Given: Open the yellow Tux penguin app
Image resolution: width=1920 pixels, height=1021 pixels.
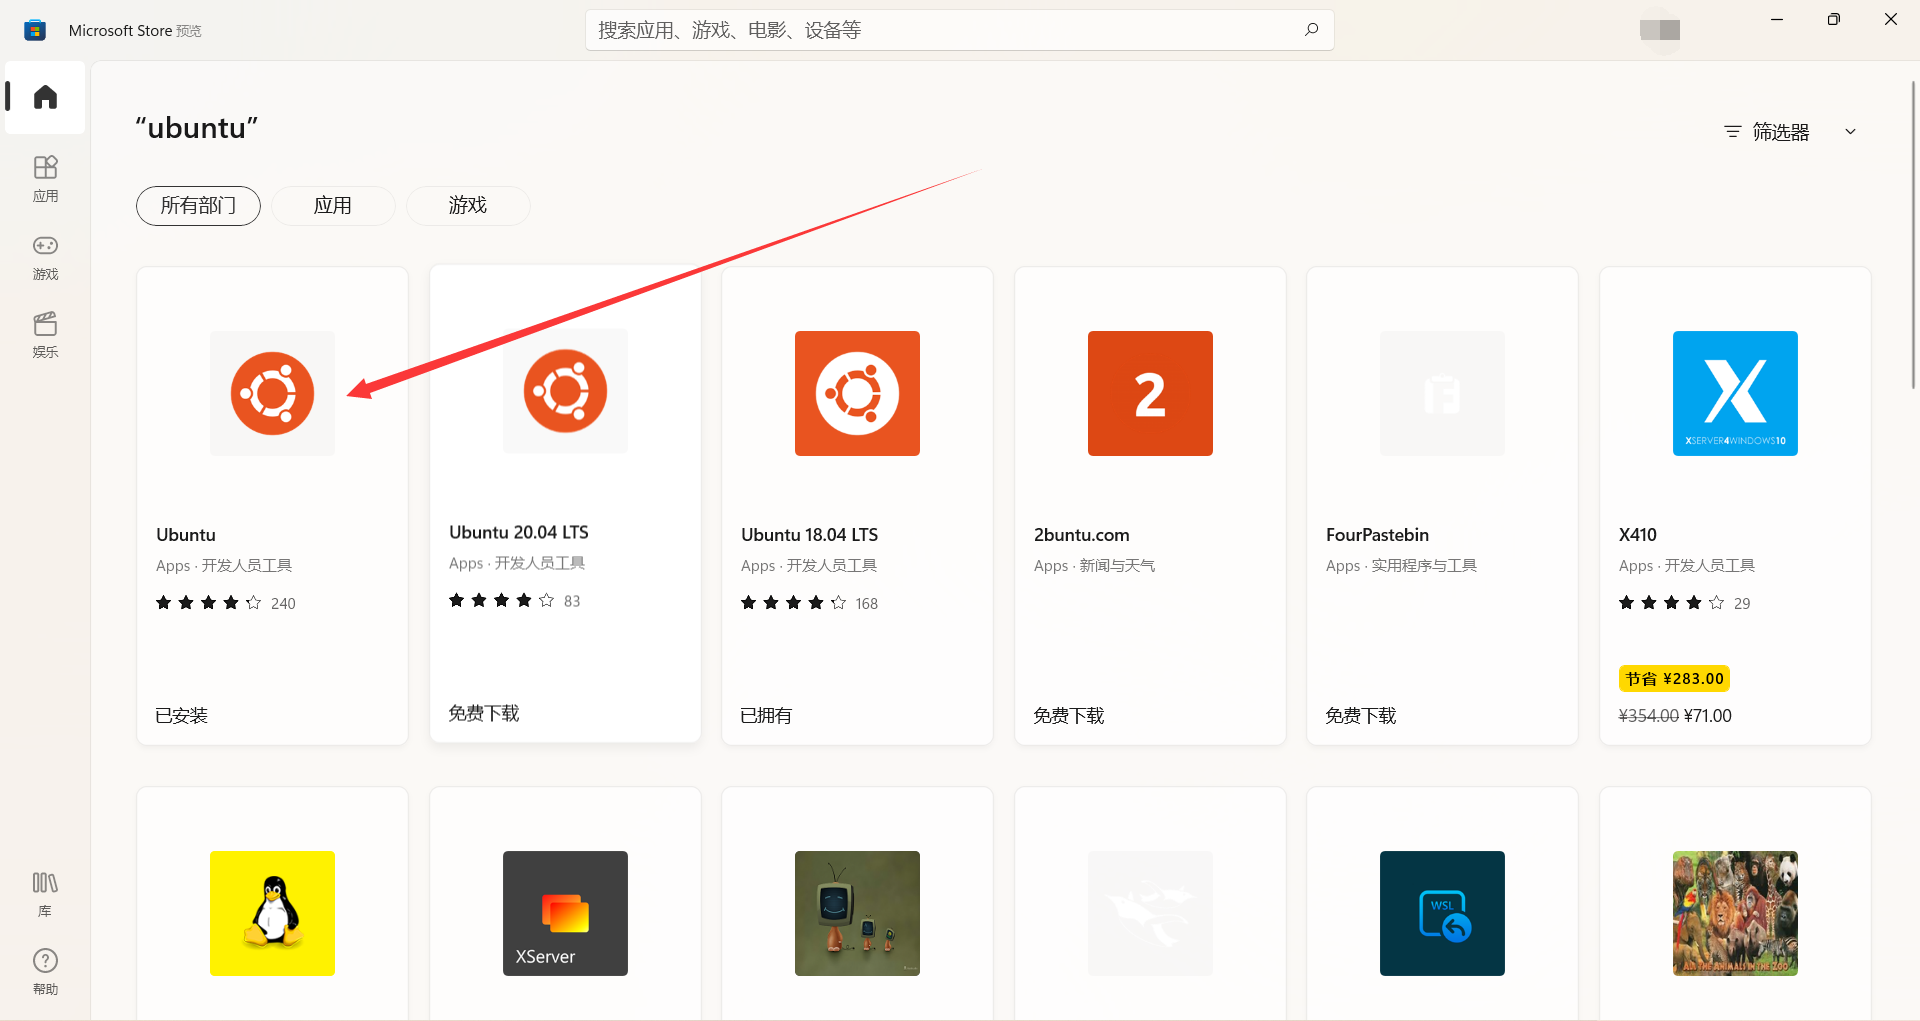Looking at the screenshot, I should click(272, 913).
